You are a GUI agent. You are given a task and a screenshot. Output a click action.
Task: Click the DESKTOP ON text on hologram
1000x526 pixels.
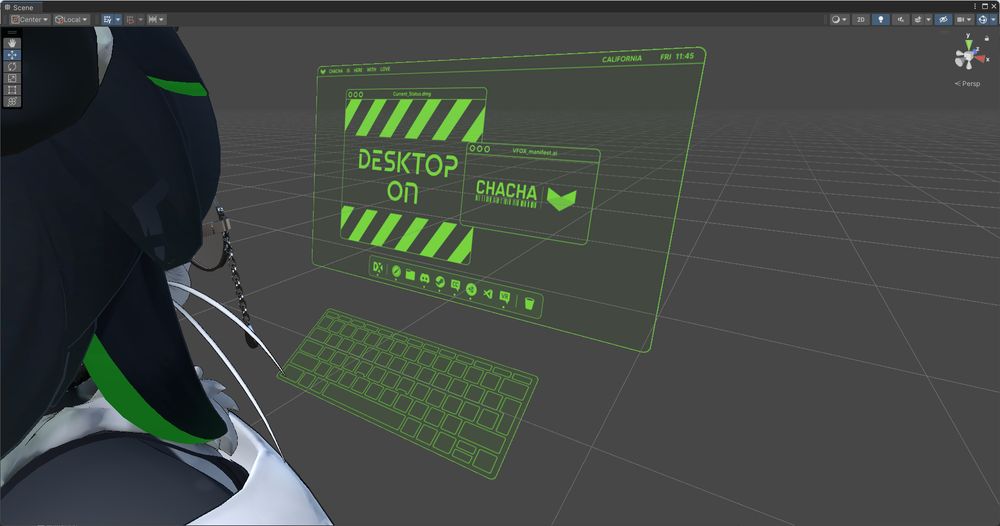click(406, 176)
